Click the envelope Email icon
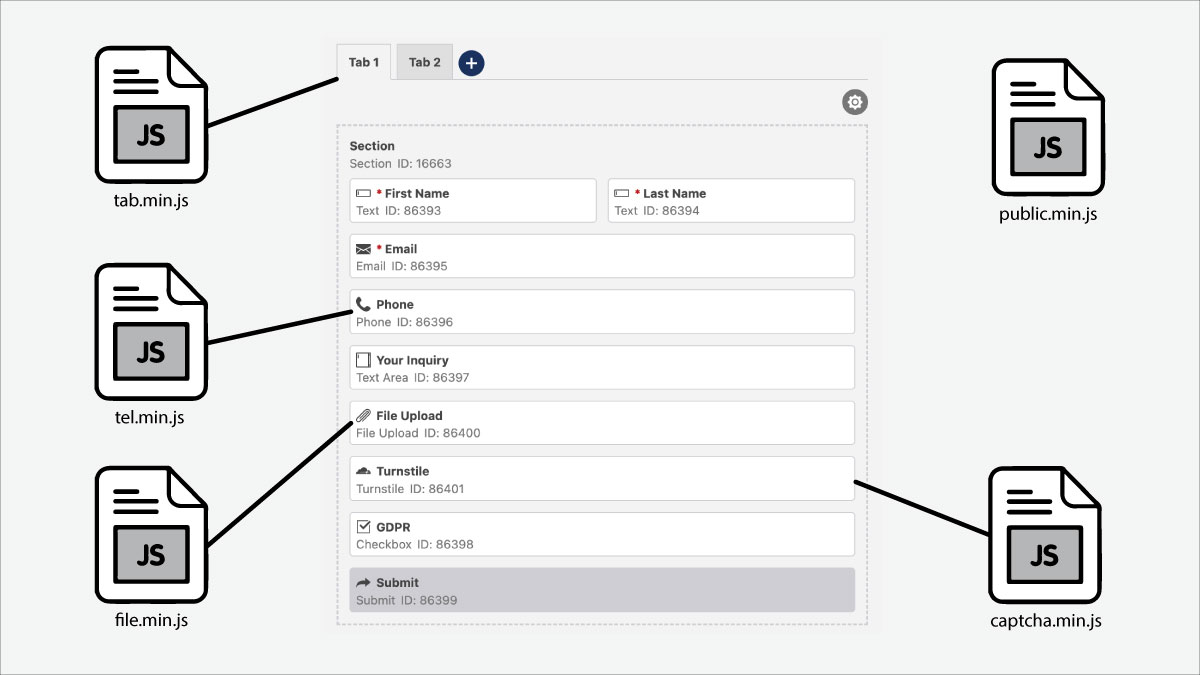 pyautogui.click(x=363, y=249)
